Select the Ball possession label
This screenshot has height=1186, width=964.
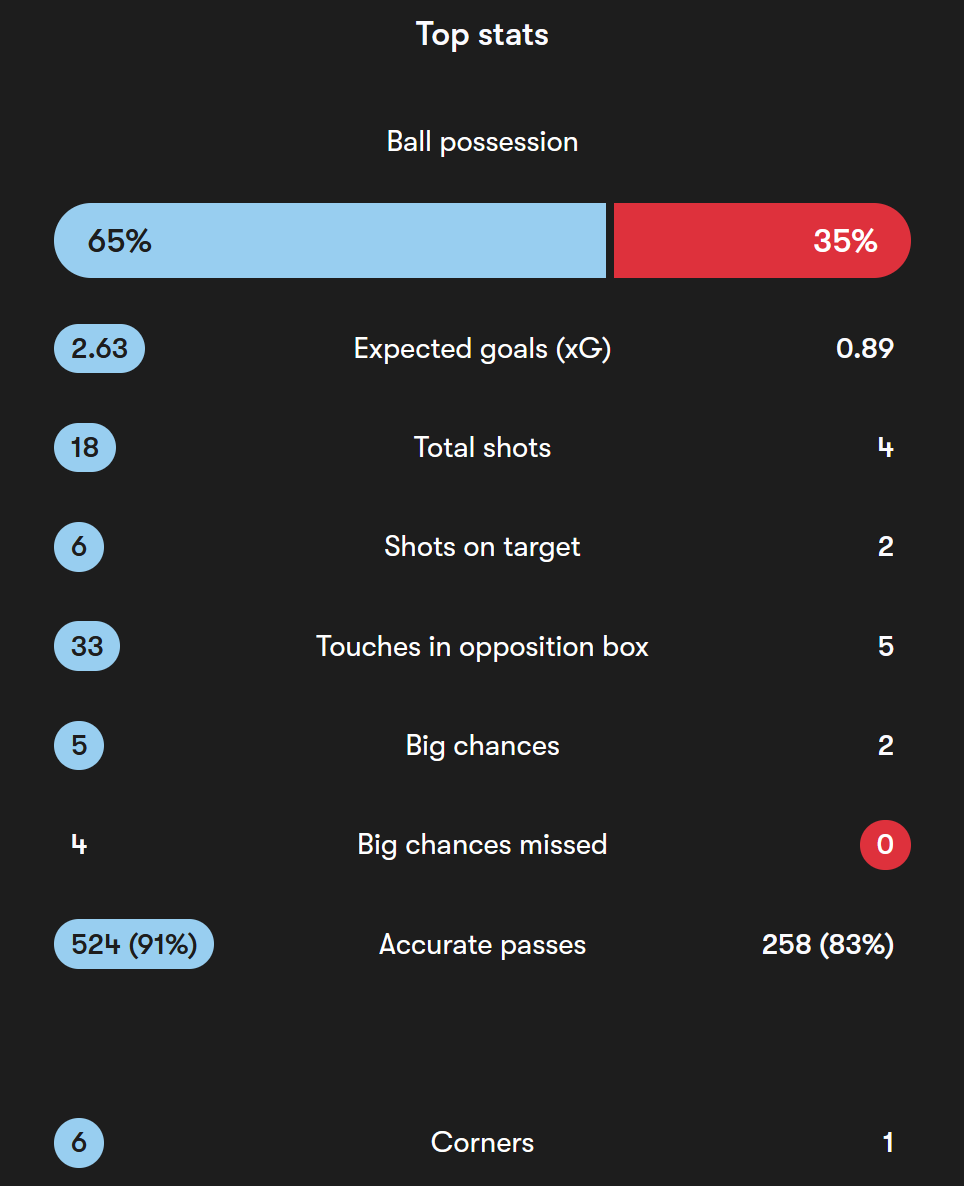coord(482,142)
